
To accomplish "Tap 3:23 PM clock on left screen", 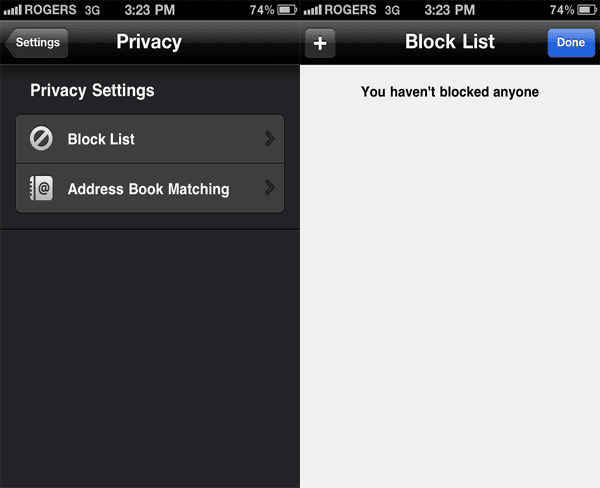I will [x=150, y=10].
